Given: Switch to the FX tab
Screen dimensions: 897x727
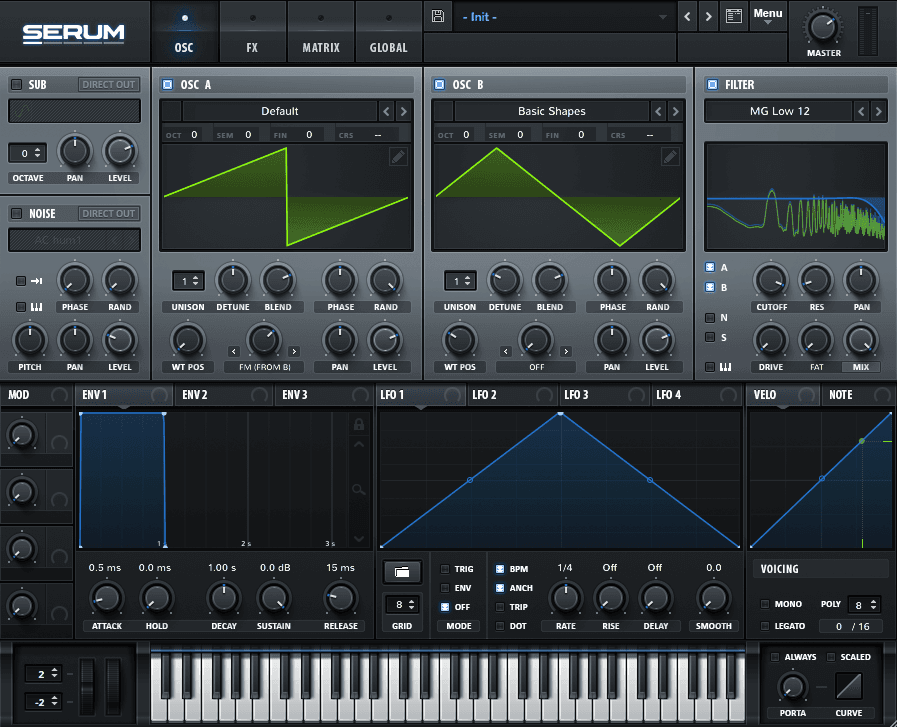Looking at the screenshot, I should click(x=252, y=31).
